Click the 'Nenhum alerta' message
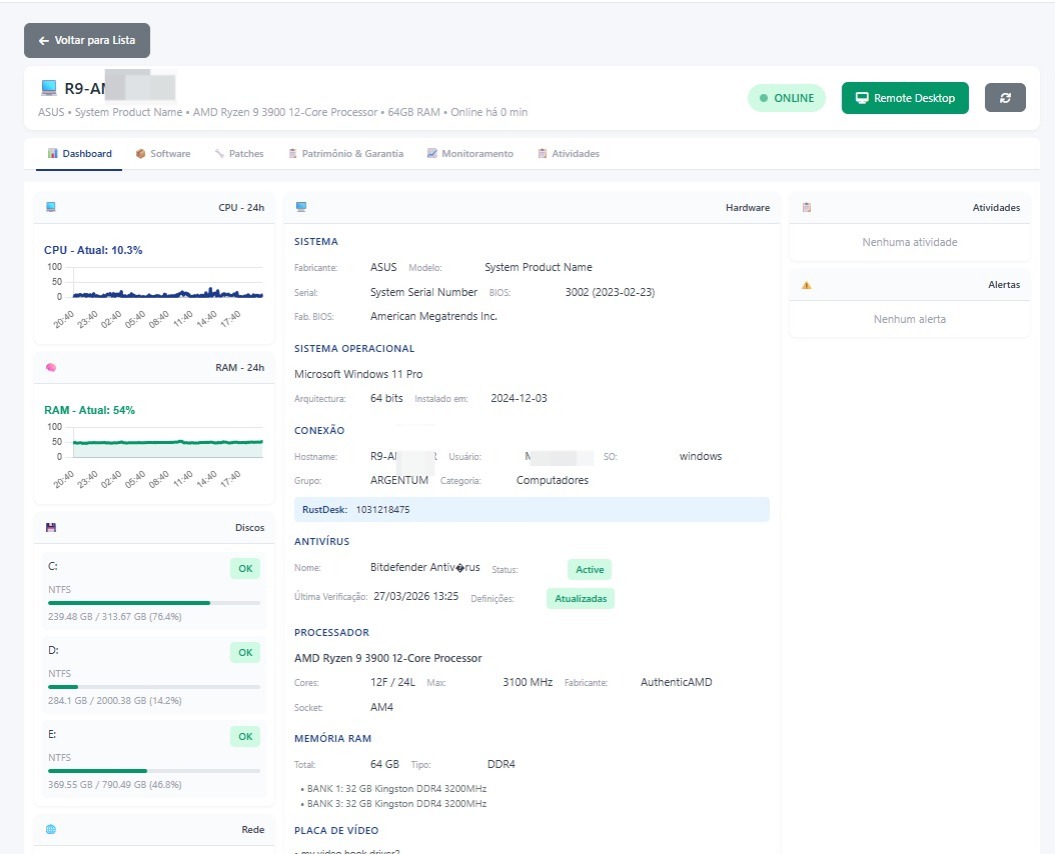The image size is (1055, 854). click(x=910, y=319)
